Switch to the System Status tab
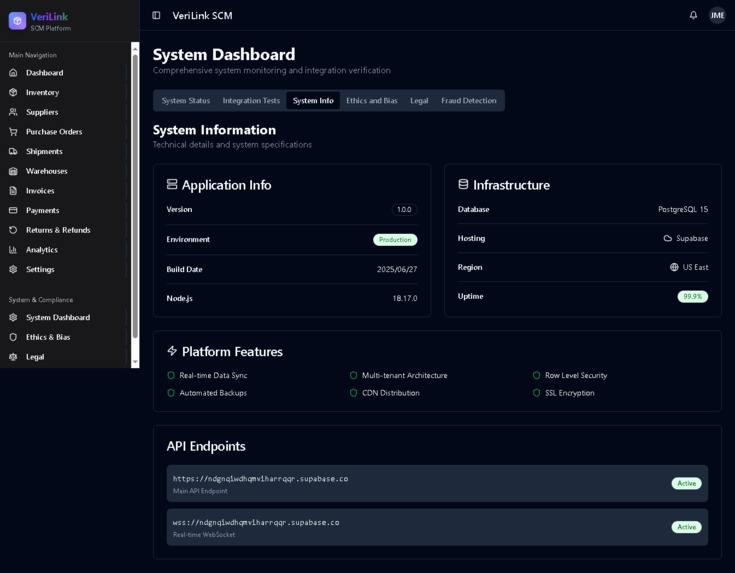 point(186,100)
